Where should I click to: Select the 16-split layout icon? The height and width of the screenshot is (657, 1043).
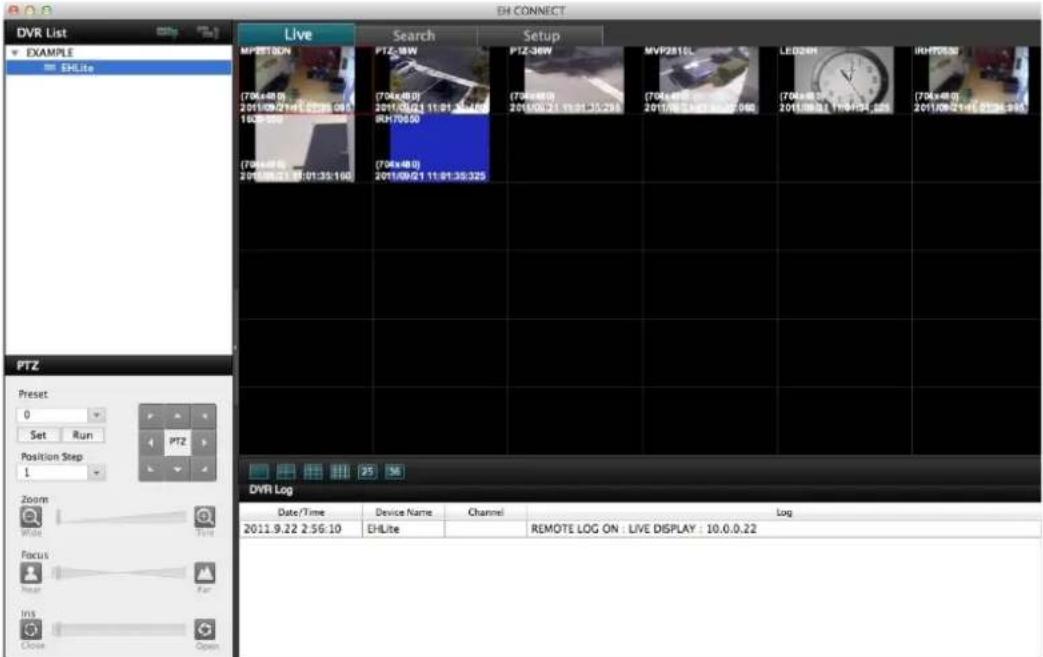pos(340,471)
